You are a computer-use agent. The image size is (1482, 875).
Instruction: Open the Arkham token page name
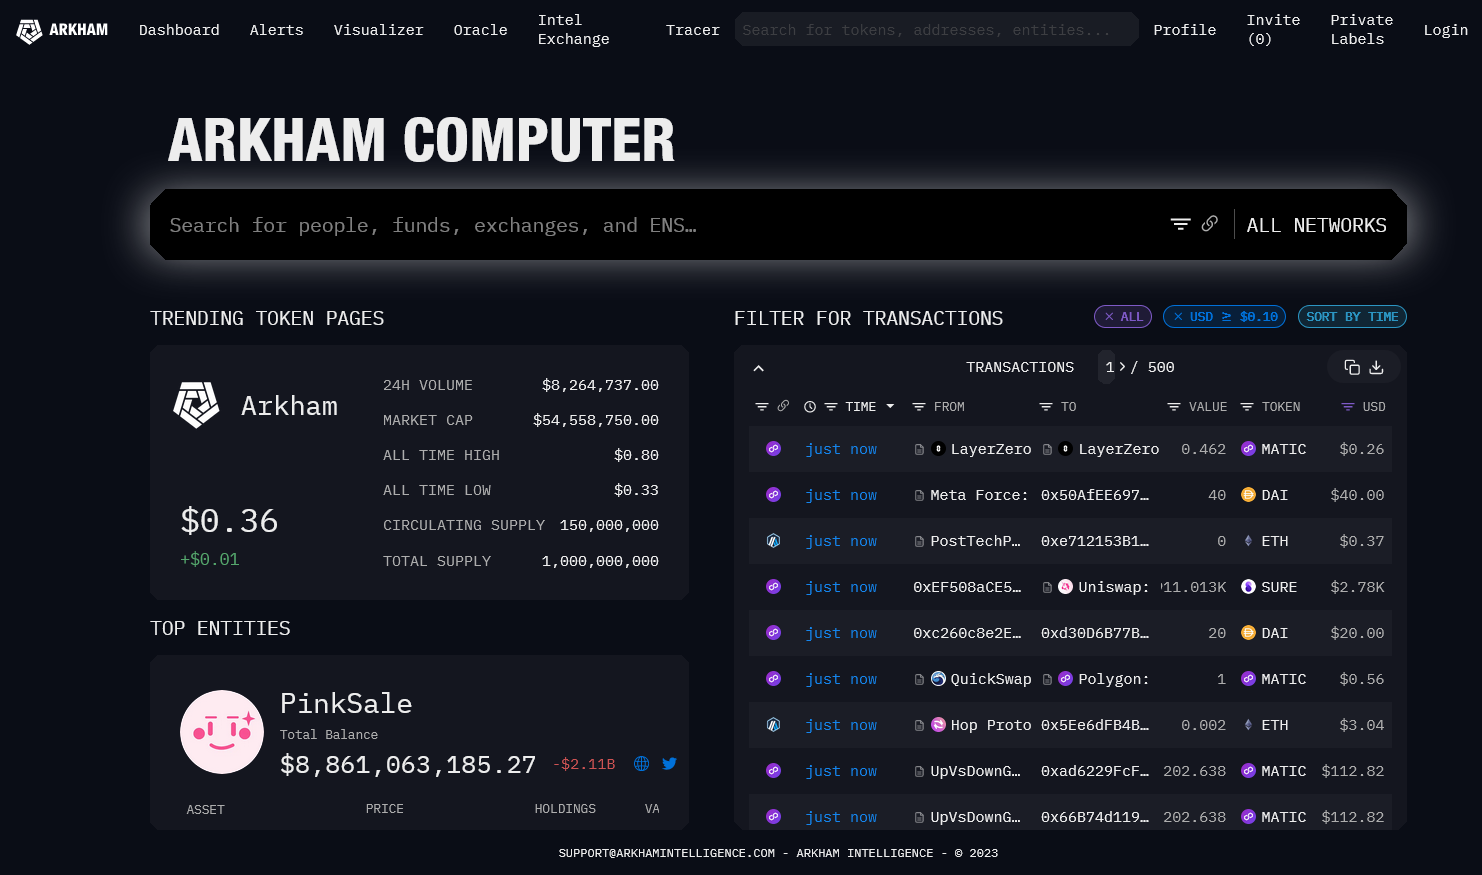(x=289, y=406)
